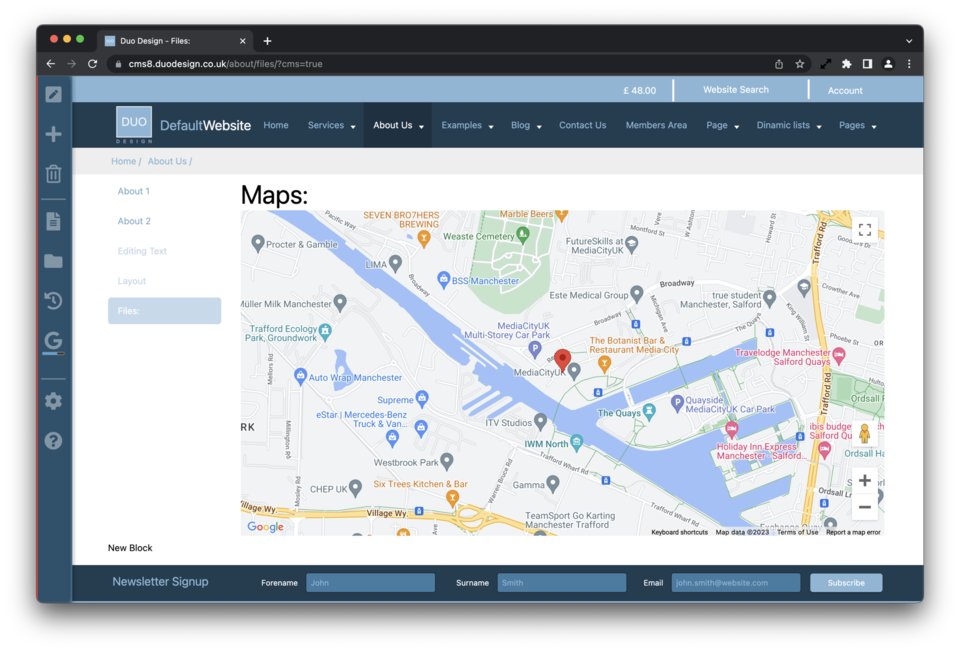The image size is (960, 651).
Task: Click the plus add icon in sidebar
Action: pos(53,134)
